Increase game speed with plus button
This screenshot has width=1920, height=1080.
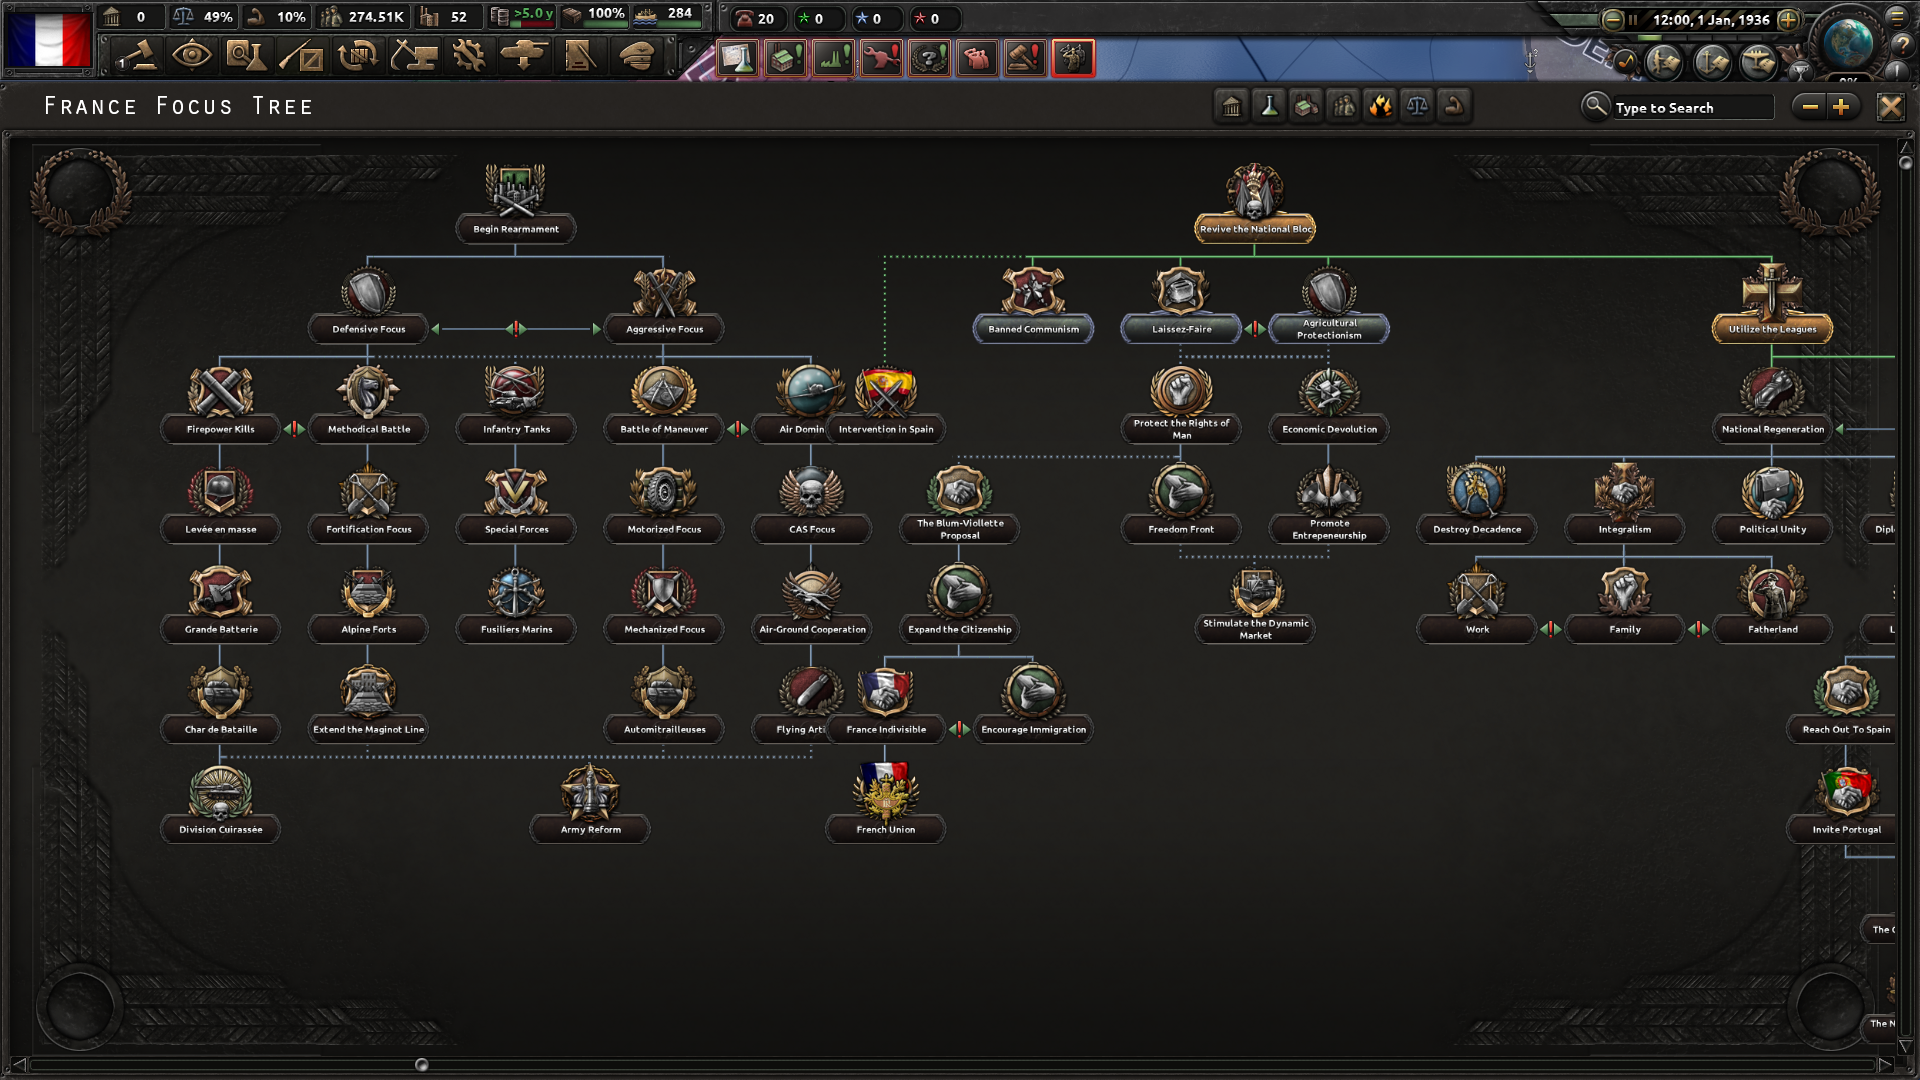coord(1789,19)
